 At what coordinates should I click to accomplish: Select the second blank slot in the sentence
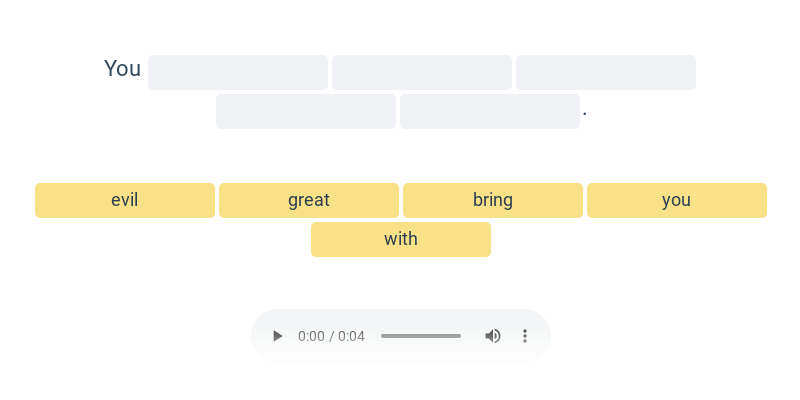(x=422, y=72)
